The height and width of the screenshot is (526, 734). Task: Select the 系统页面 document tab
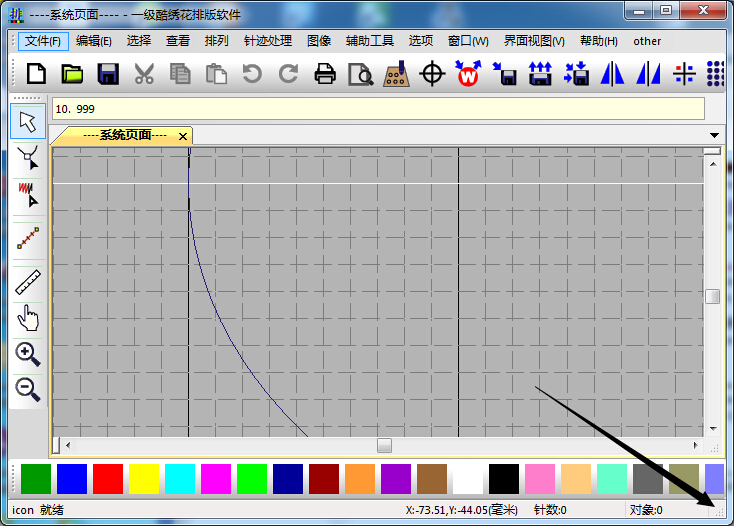125,136
